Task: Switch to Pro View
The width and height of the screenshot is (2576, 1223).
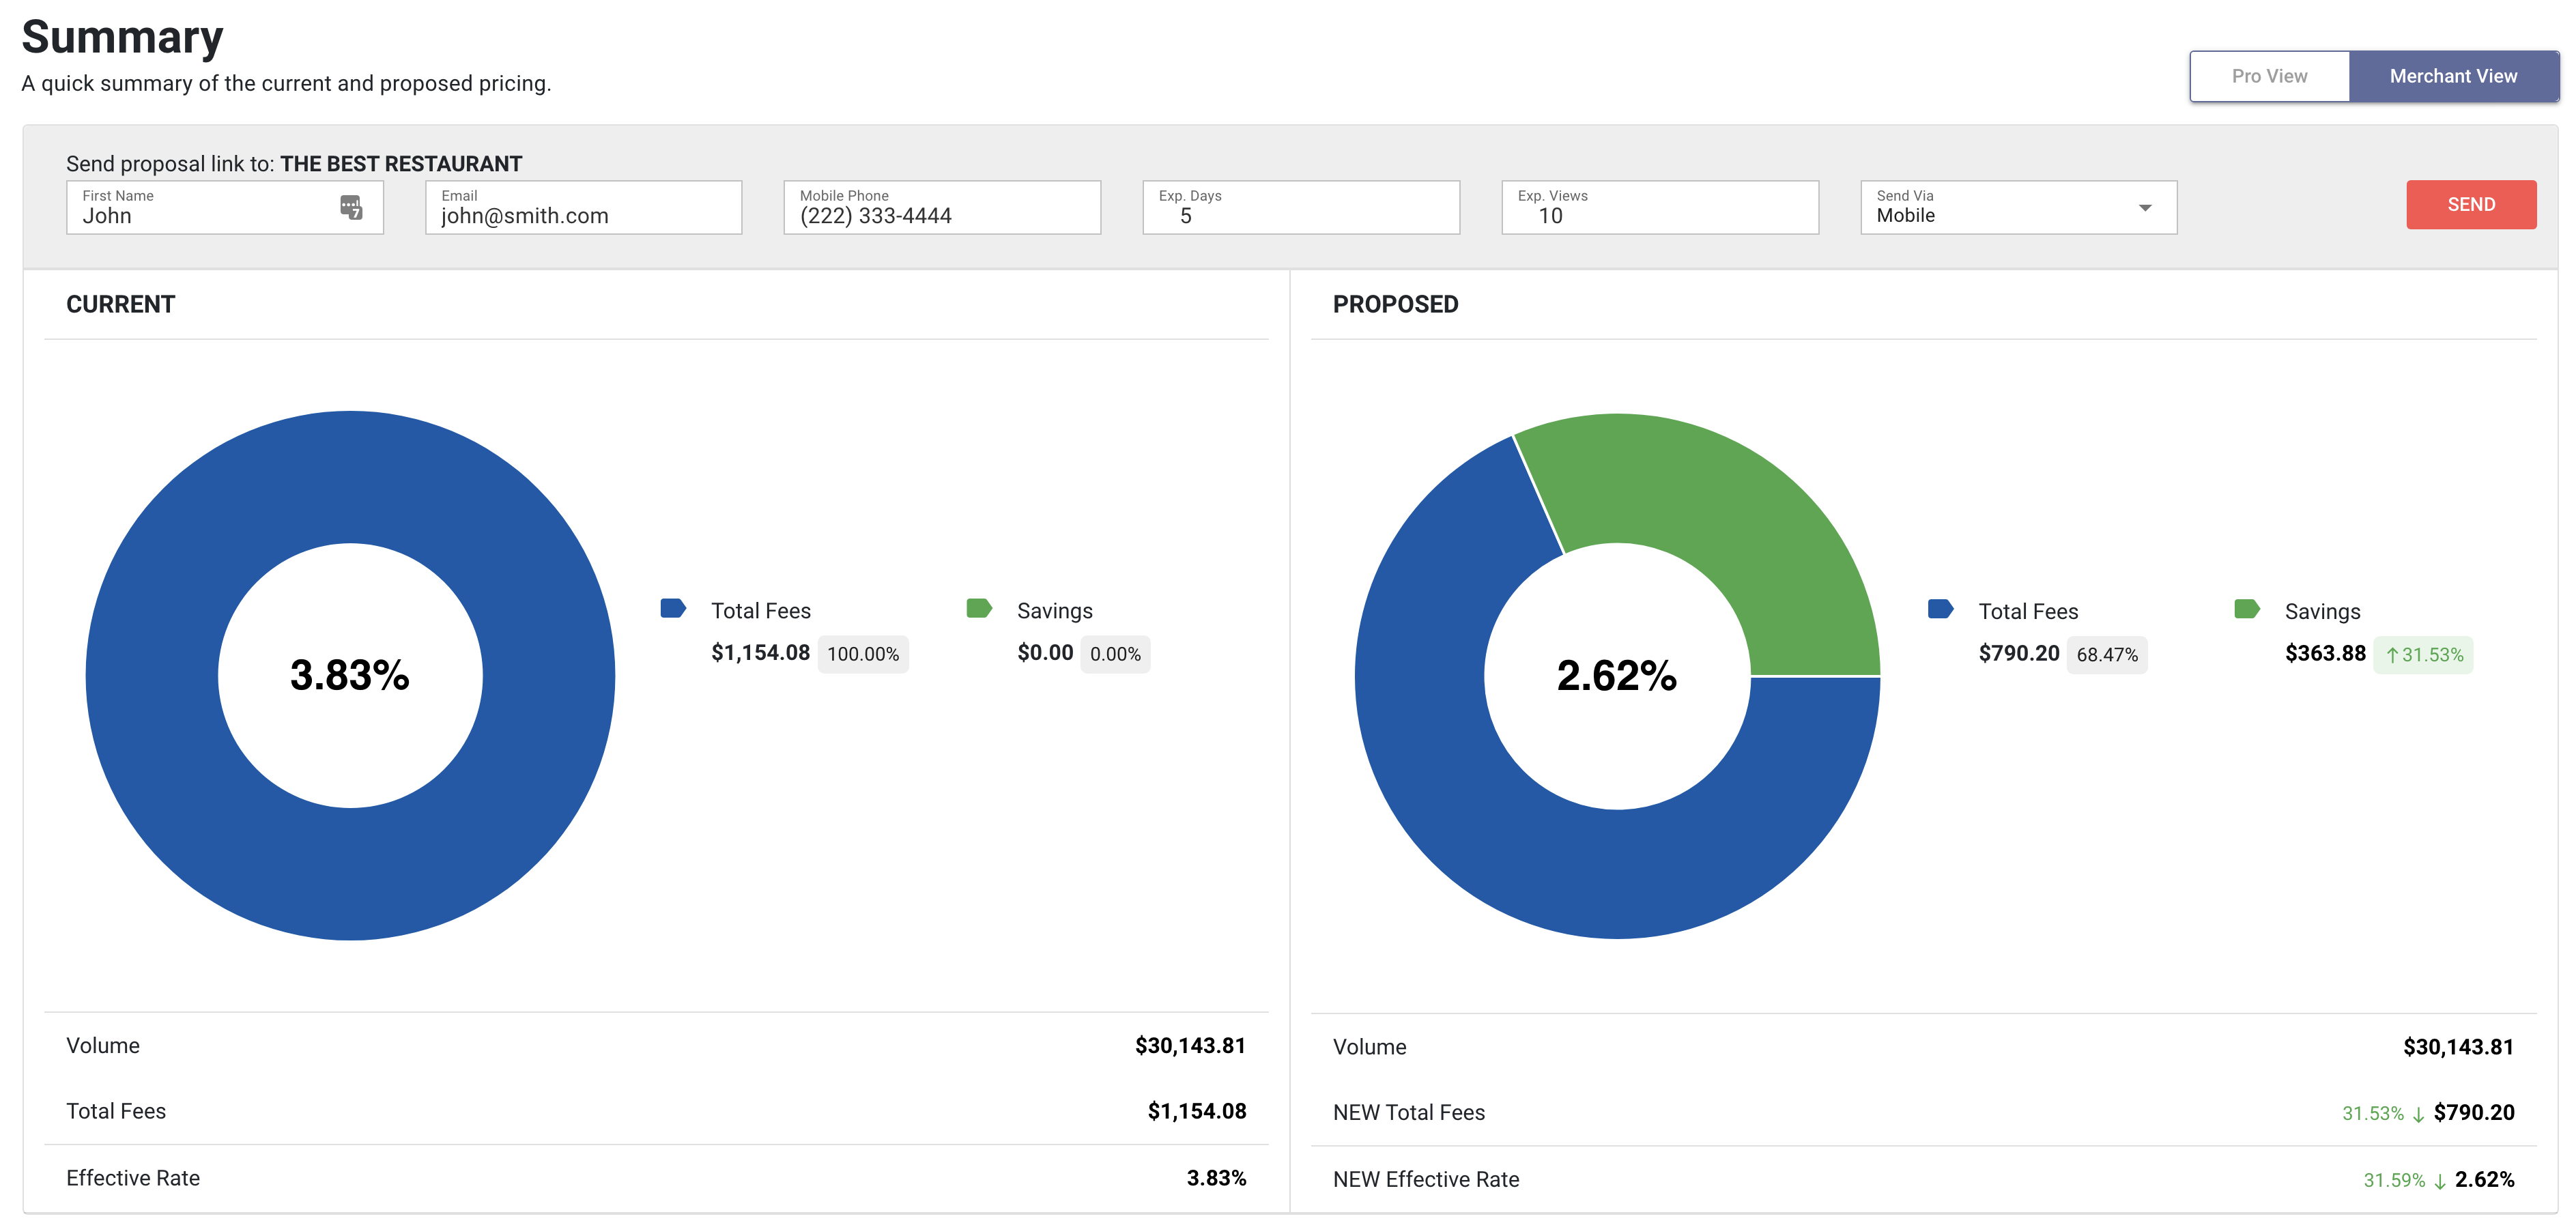Action: pyautogui.click(x=2269, y=76)
